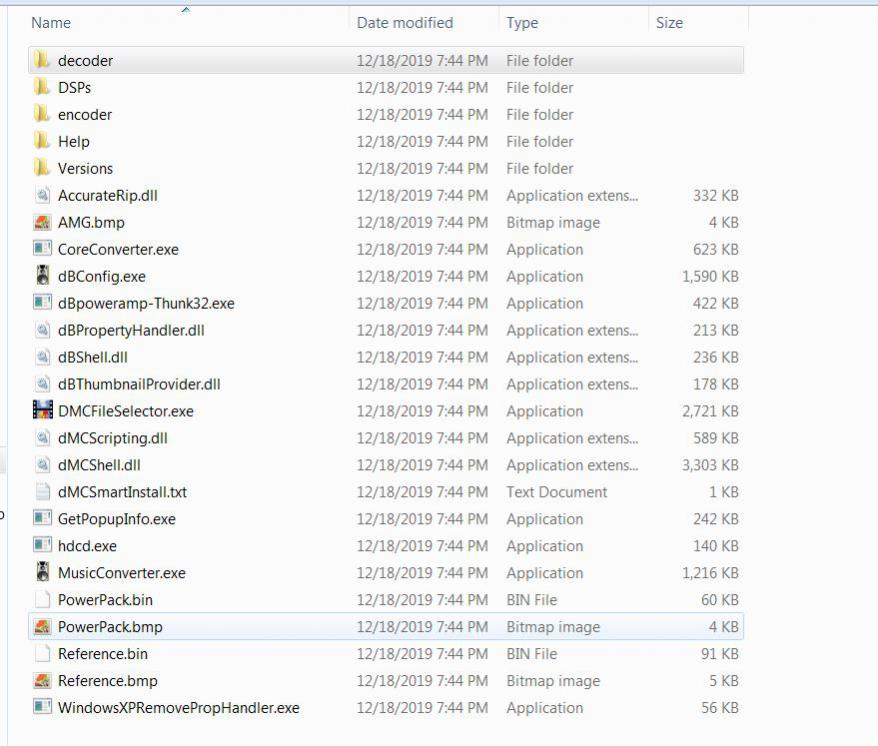Select the hdcd.exe file name
The width and height of the screenshot is (878, 746).
pyautogui.click(x=87, y=546)
